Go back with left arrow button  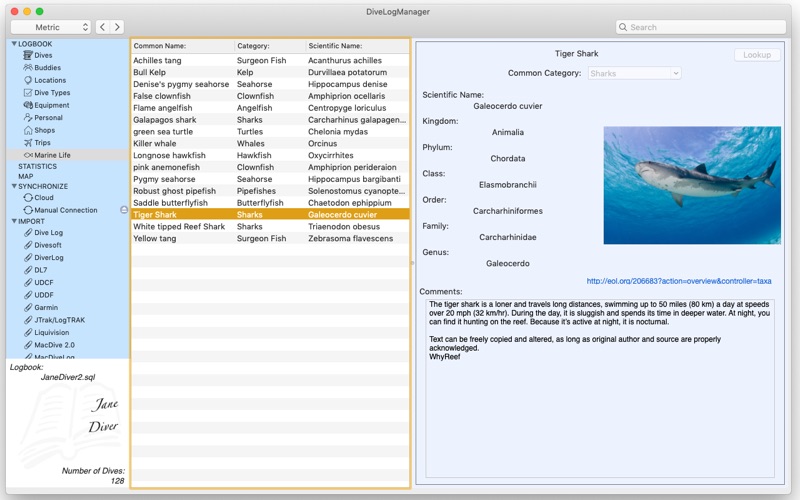pyautogui.click(x=103, y=27)
